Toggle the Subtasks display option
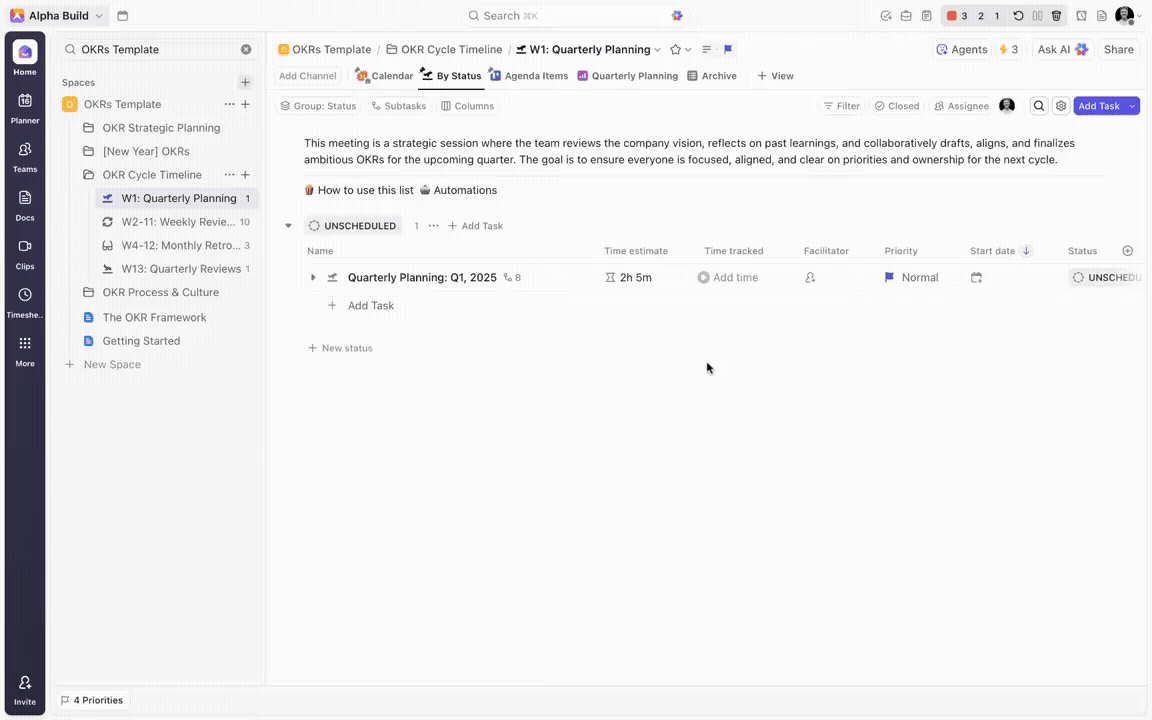 click(x=398, y=106)
